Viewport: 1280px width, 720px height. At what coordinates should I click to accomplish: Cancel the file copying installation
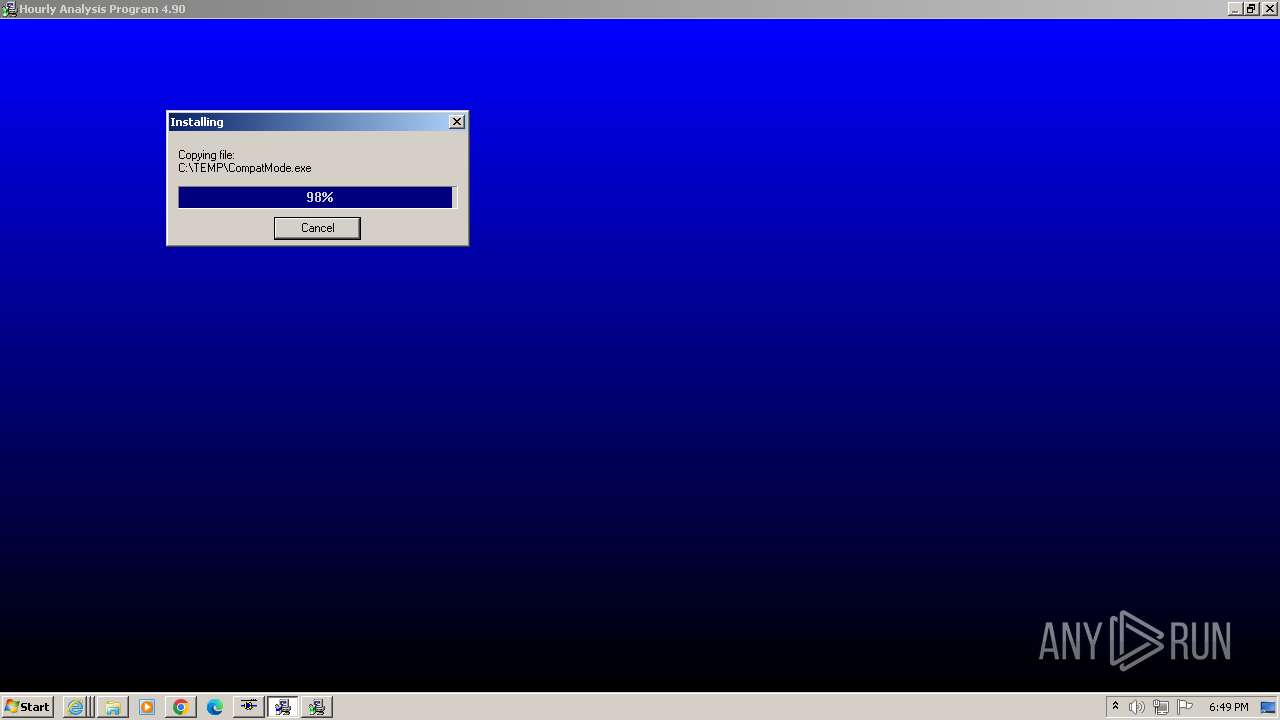(317, 228)
